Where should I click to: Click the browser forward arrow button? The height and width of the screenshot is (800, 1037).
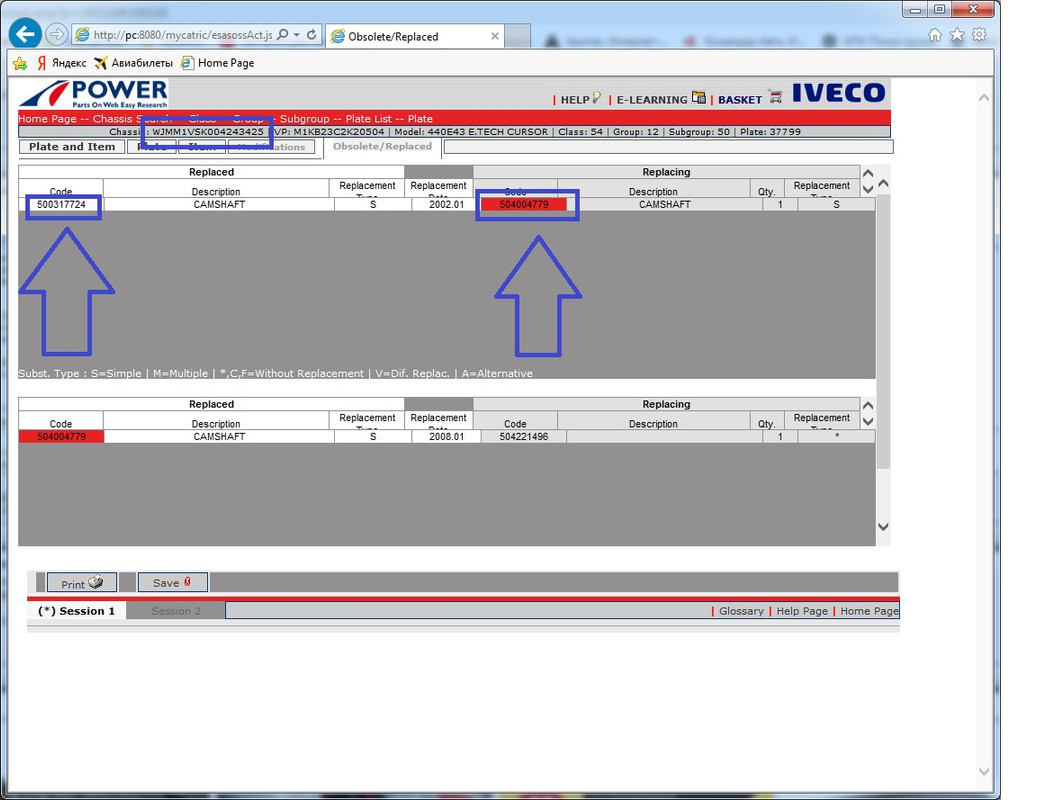[x=56, y=34]
